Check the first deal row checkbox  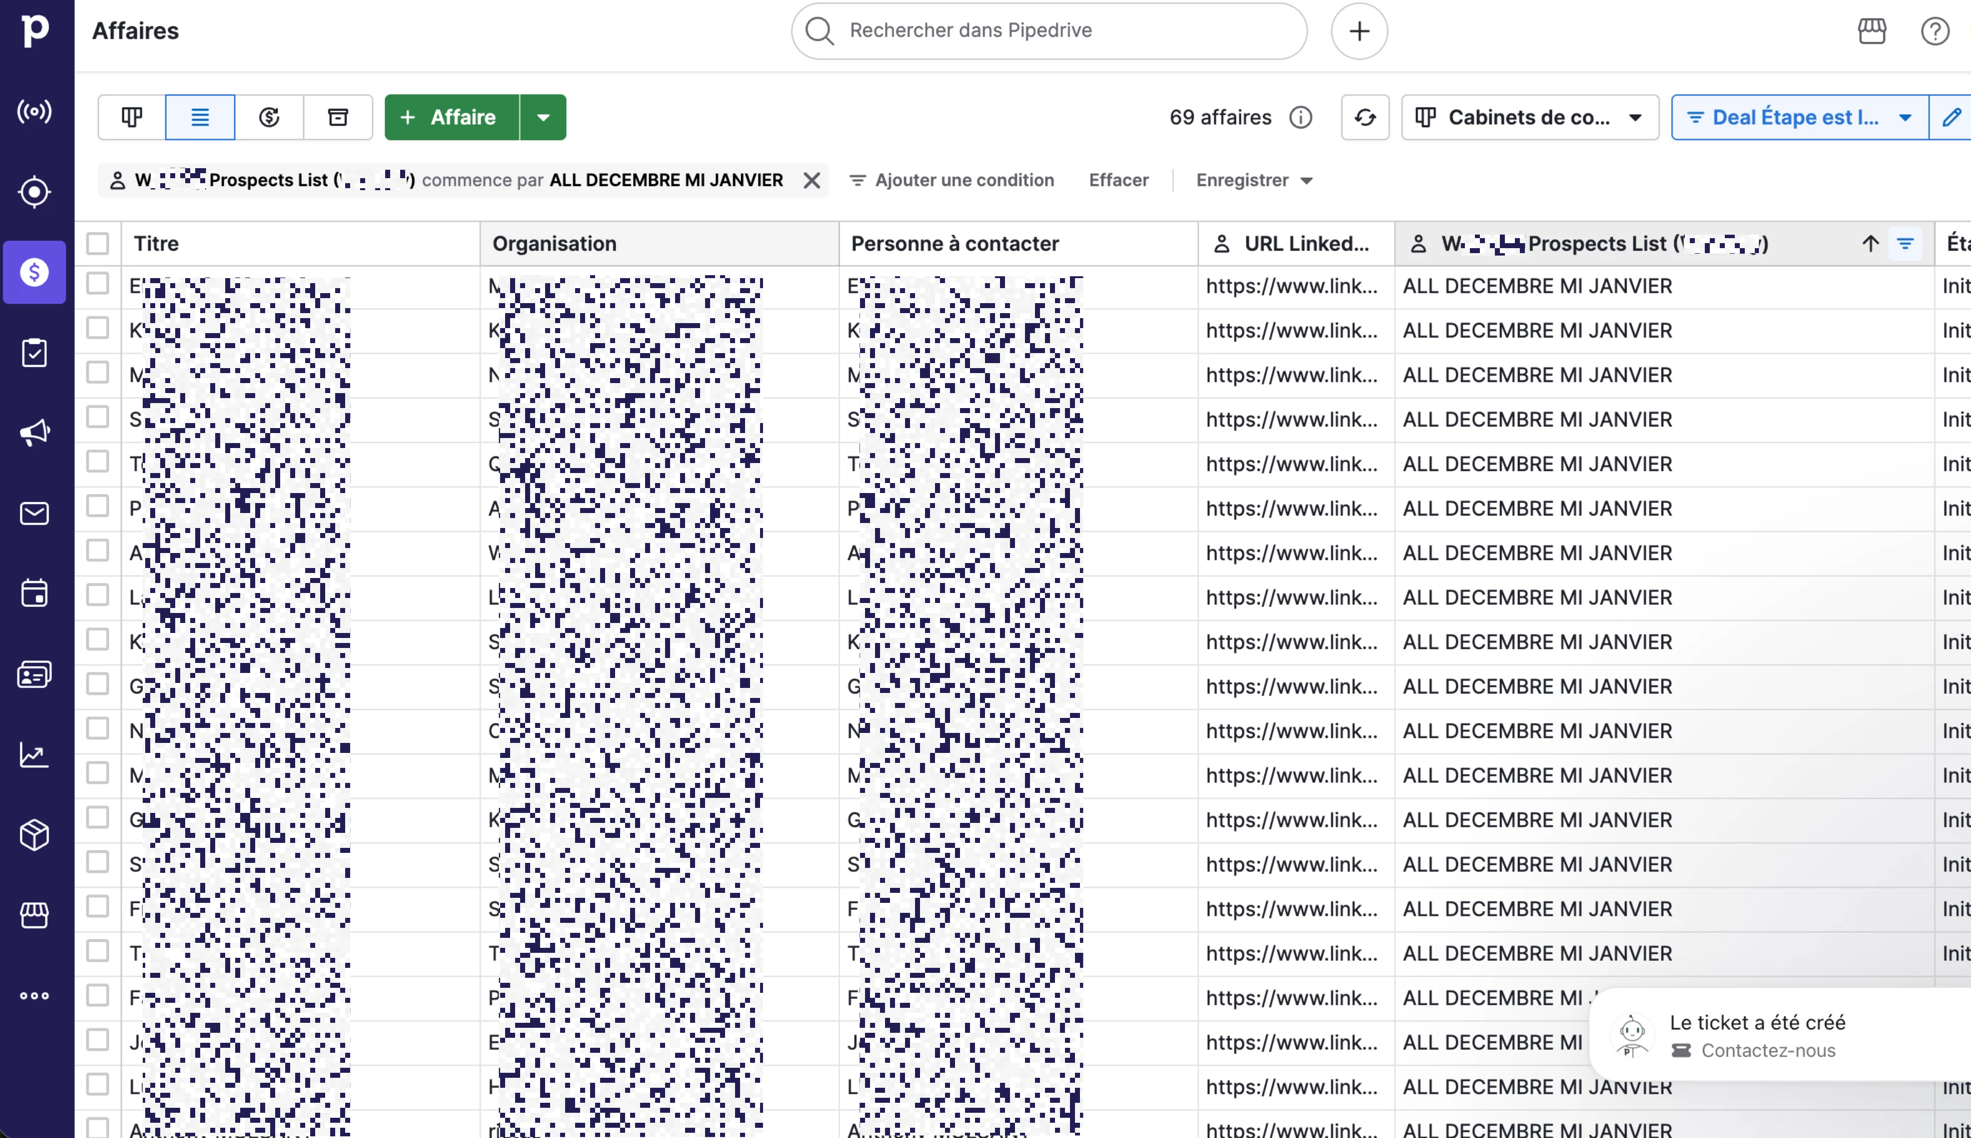(x=98, y=284)
